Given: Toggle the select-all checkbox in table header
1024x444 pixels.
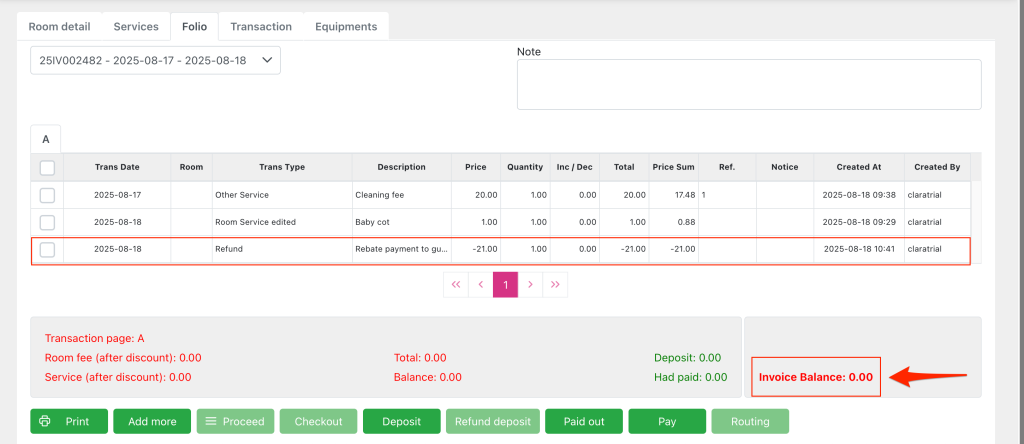Looking at the screenshot, I should pyautogui.click(x=47, y=167).
